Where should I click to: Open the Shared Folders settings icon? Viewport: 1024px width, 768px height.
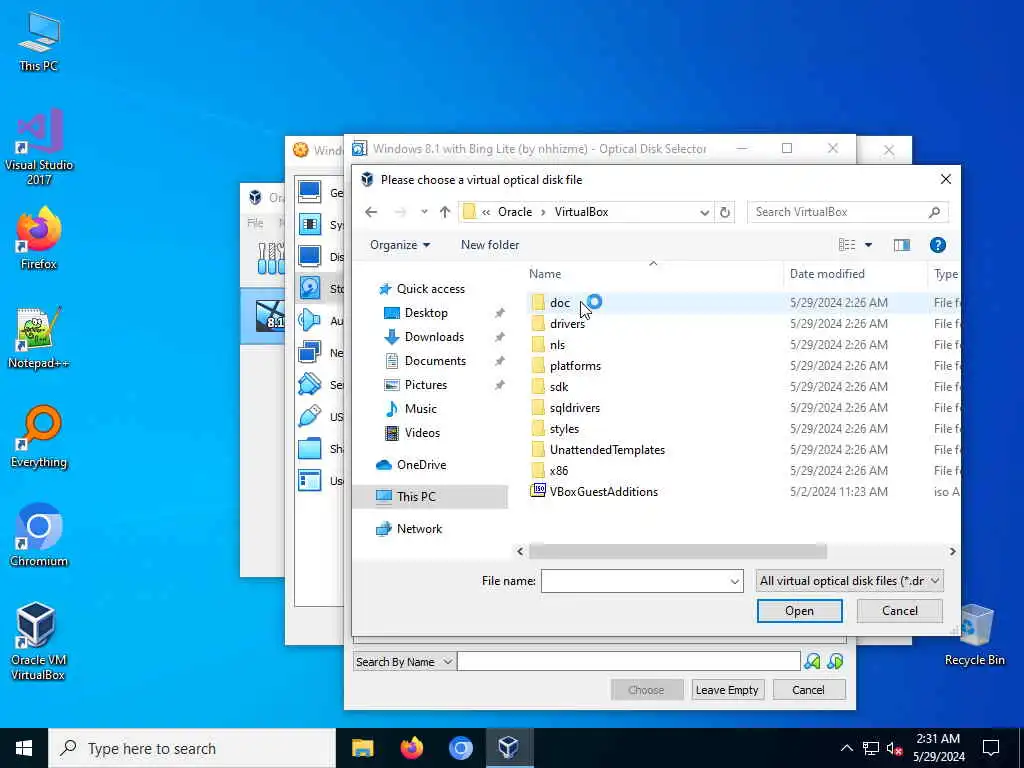coord(310,448)
